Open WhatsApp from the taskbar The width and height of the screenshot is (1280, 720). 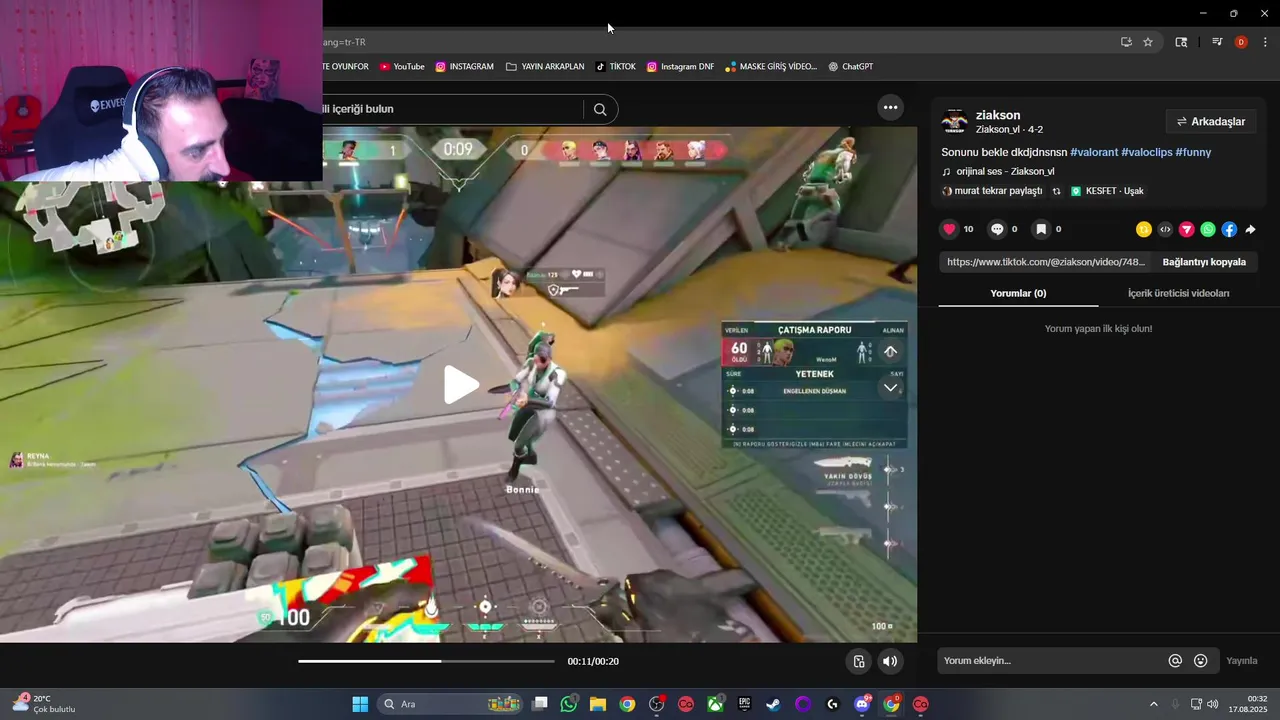point(569,704)
